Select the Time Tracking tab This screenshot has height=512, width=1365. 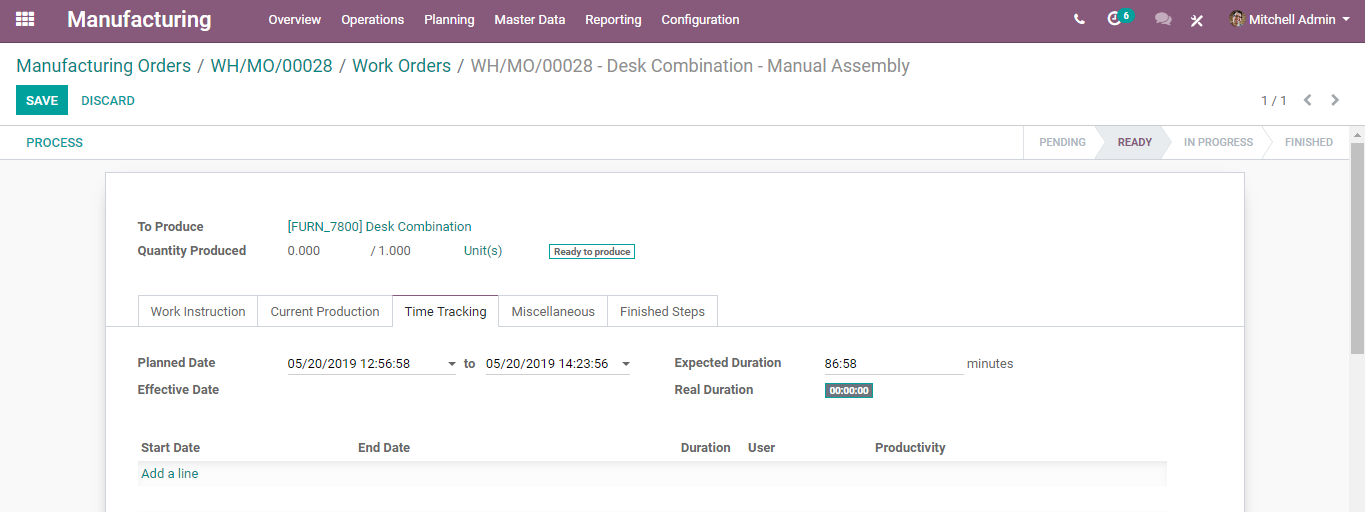446,311
